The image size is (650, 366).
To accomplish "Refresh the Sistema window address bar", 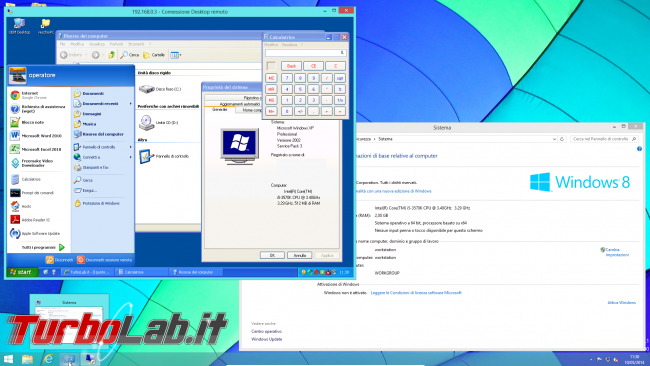I will 562,139.
